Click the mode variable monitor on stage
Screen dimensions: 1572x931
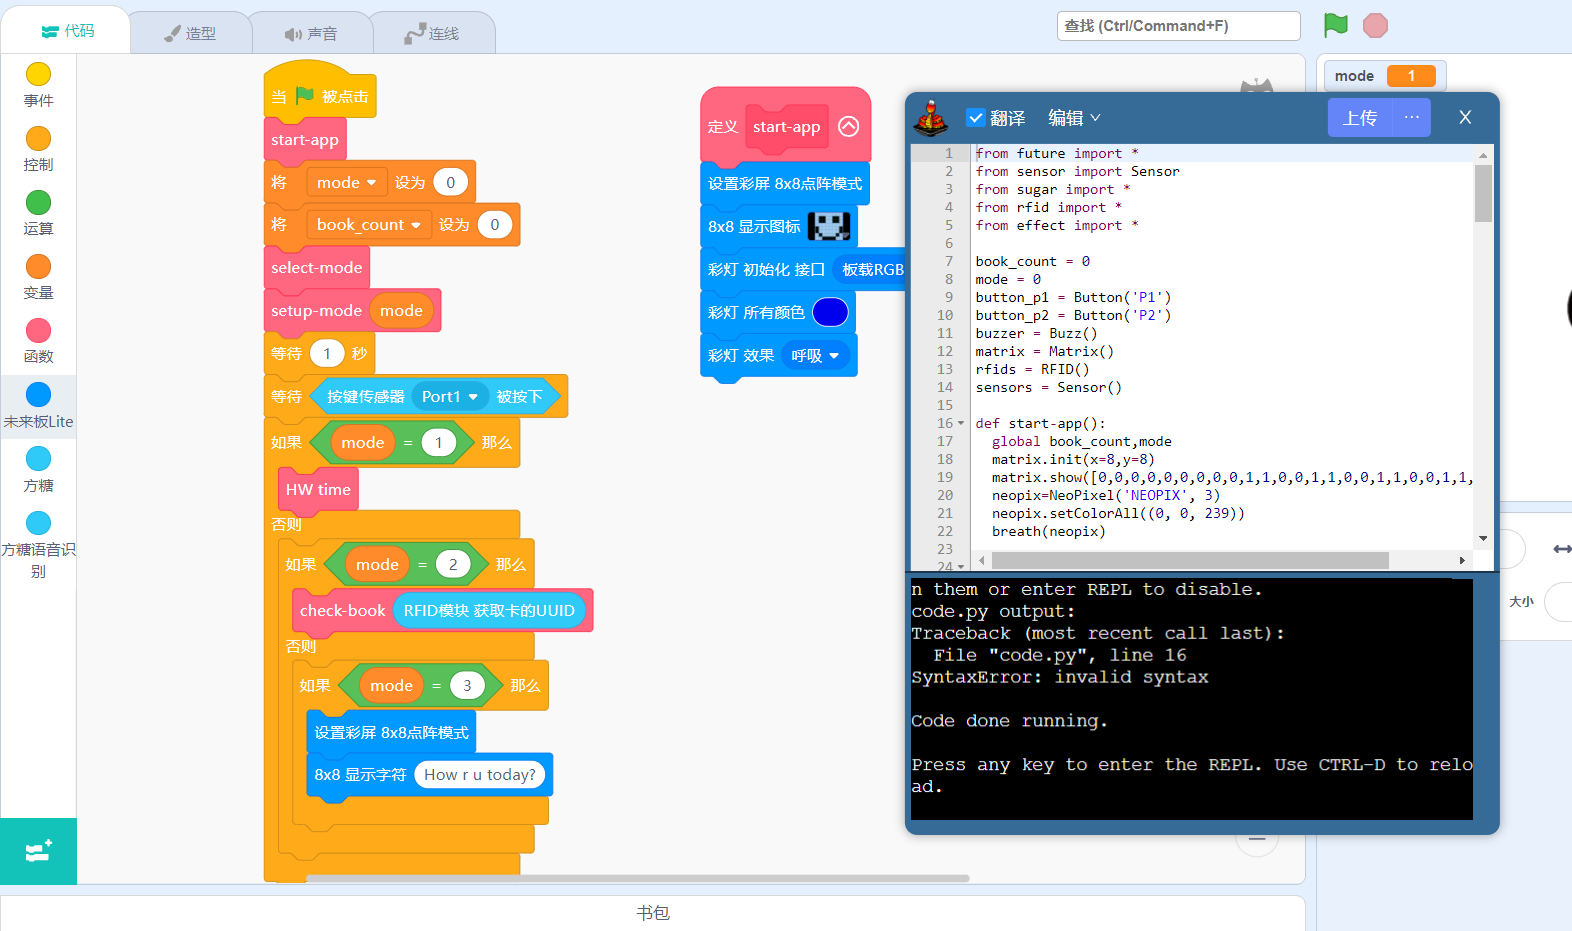click(1384, 76)
